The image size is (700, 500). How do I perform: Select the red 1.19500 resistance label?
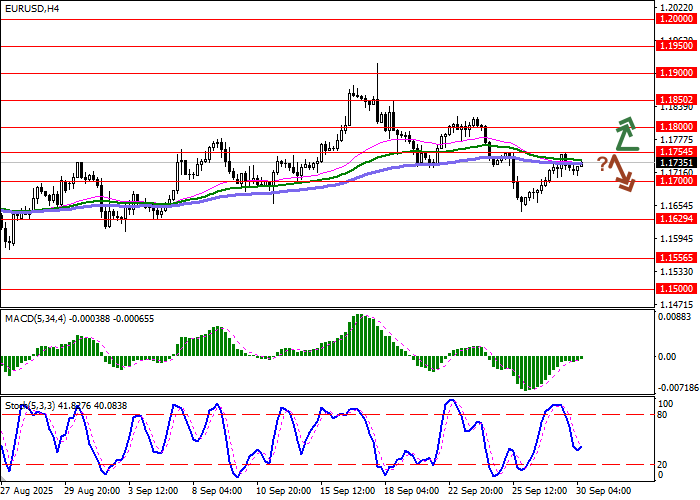pyautogui.click(x=677, y=46)
